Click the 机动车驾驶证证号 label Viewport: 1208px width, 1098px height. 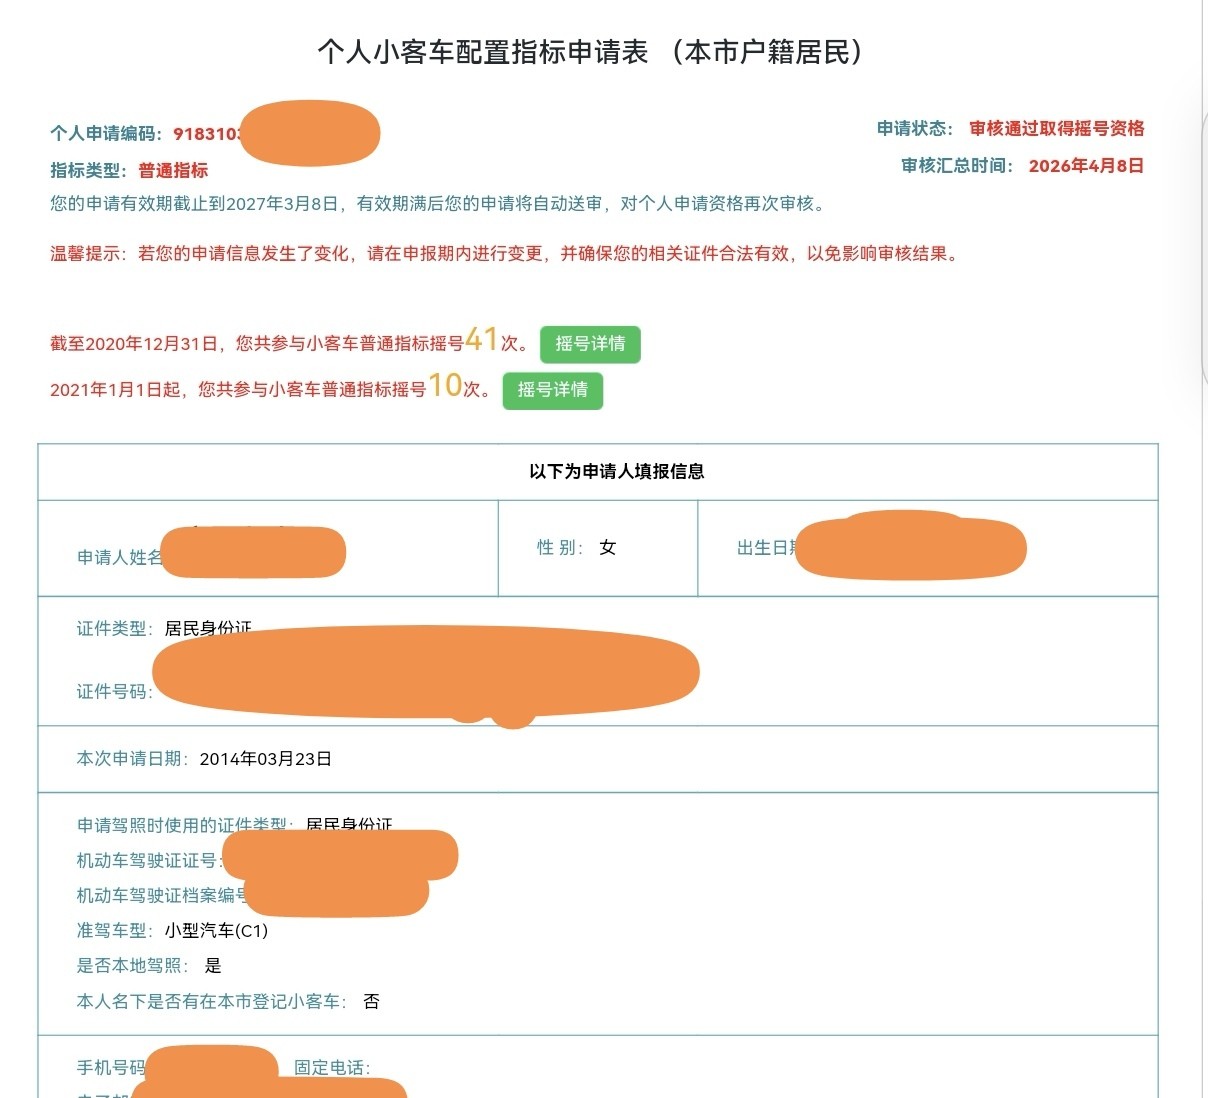pos(150,861)
